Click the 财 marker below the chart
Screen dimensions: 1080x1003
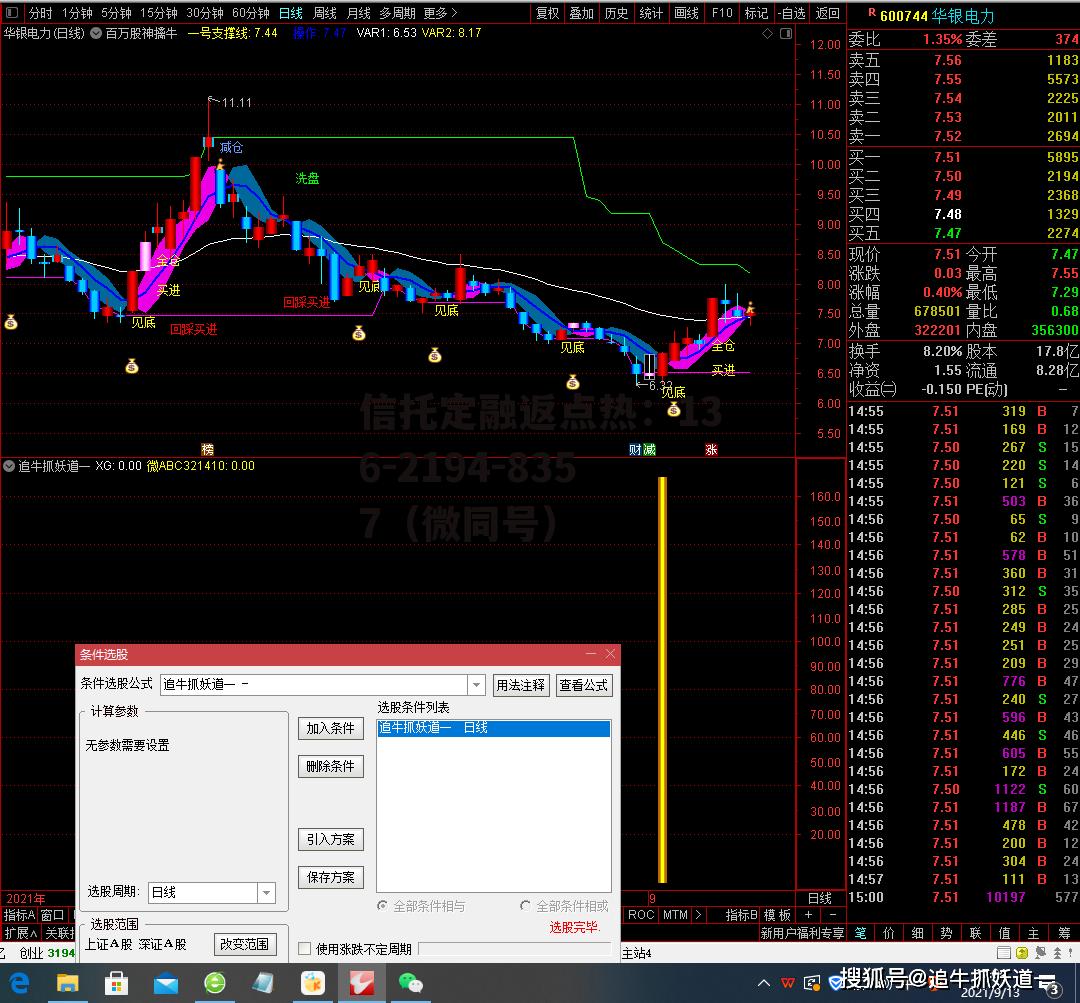point(635,450)
